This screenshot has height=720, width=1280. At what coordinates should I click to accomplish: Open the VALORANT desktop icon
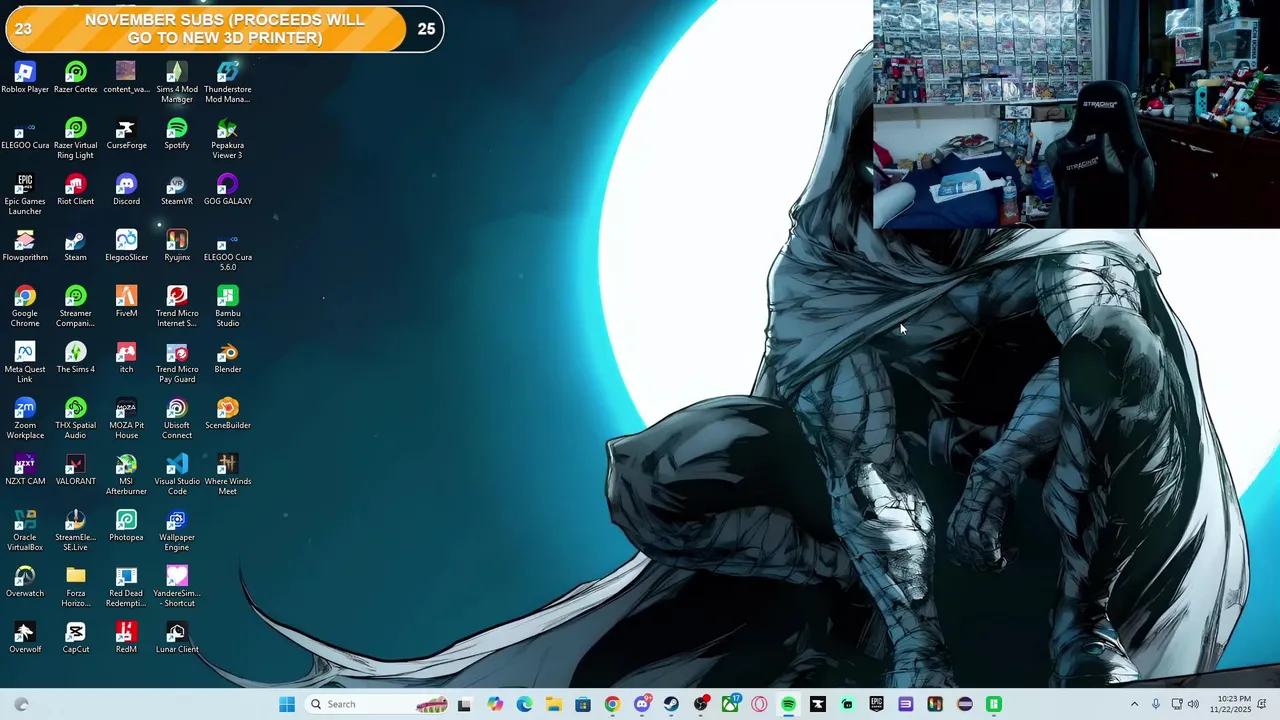coord(76,470)
